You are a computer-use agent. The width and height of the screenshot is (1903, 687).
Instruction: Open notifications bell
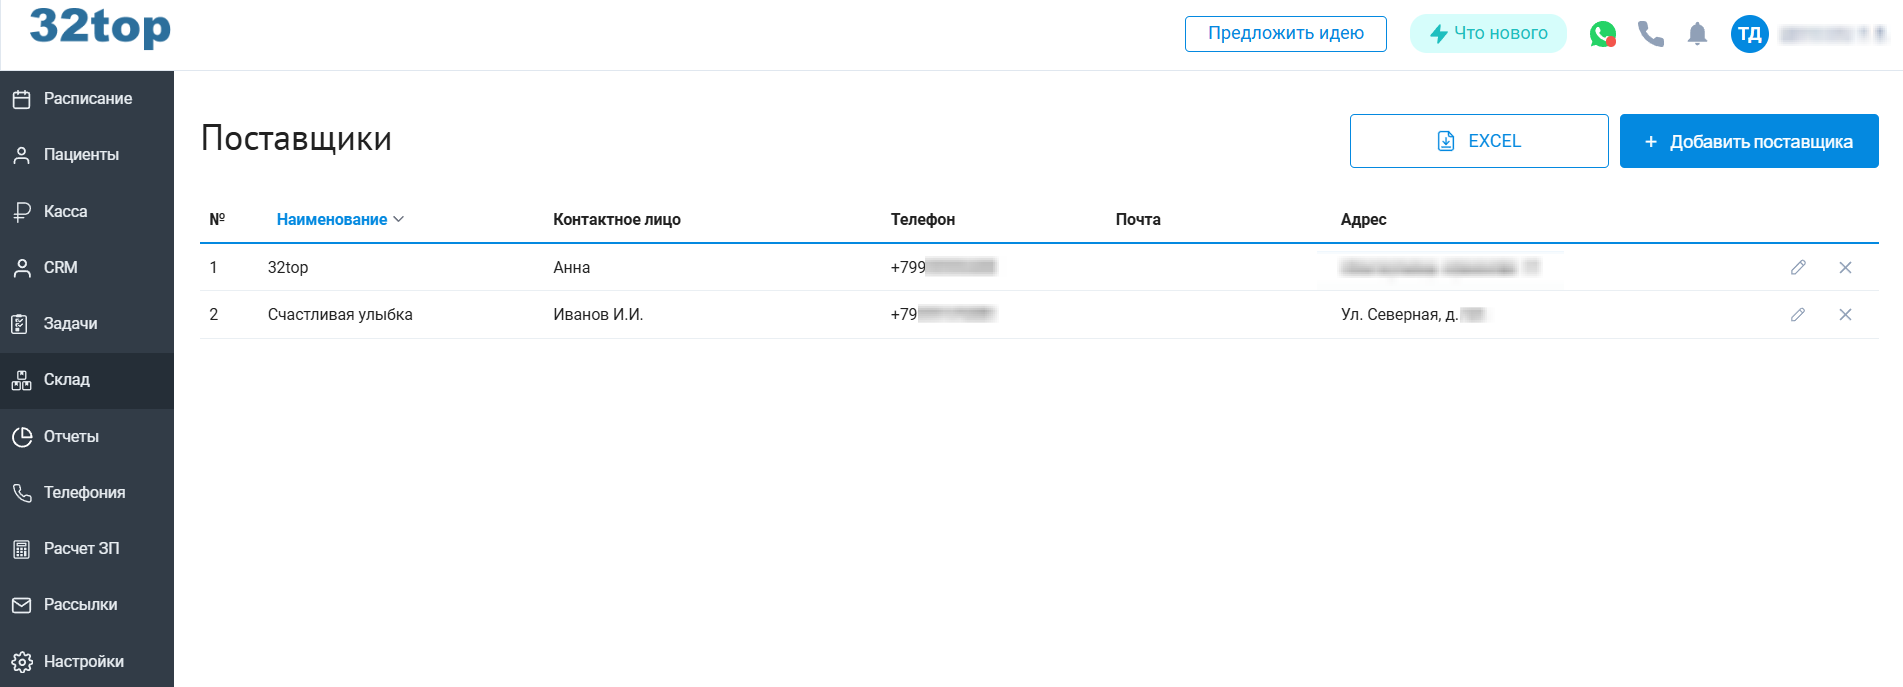pyautogui.click(x=1697, y=34)
